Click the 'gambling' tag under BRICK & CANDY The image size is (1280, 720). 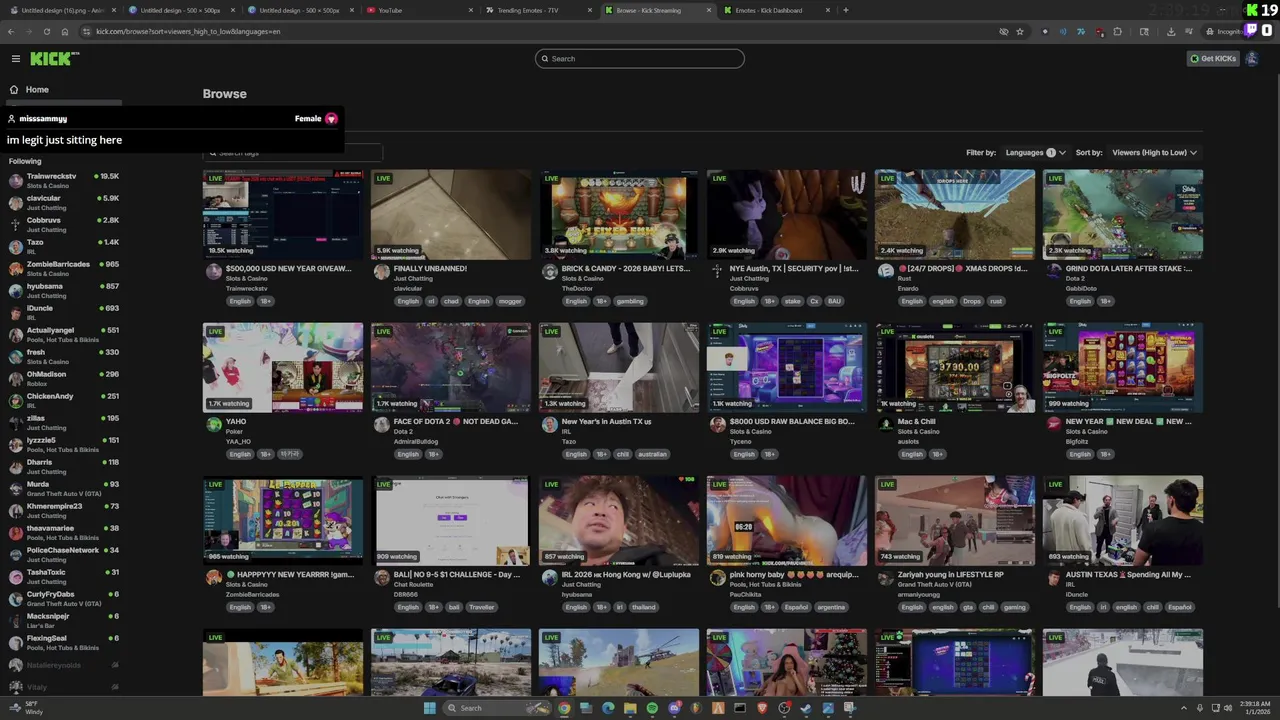coord(630,301)
